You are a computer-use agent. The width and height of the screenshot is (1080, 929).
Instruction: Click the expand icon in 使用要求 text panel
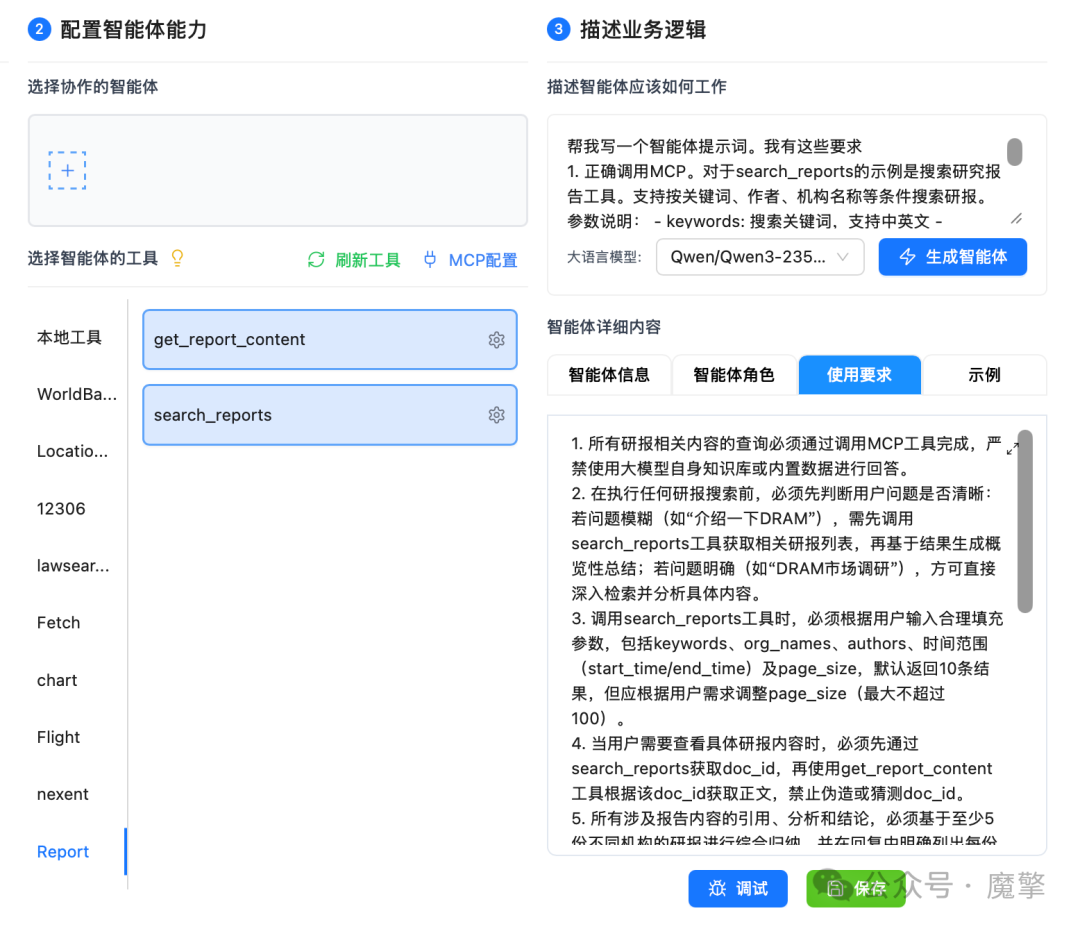1012,448
